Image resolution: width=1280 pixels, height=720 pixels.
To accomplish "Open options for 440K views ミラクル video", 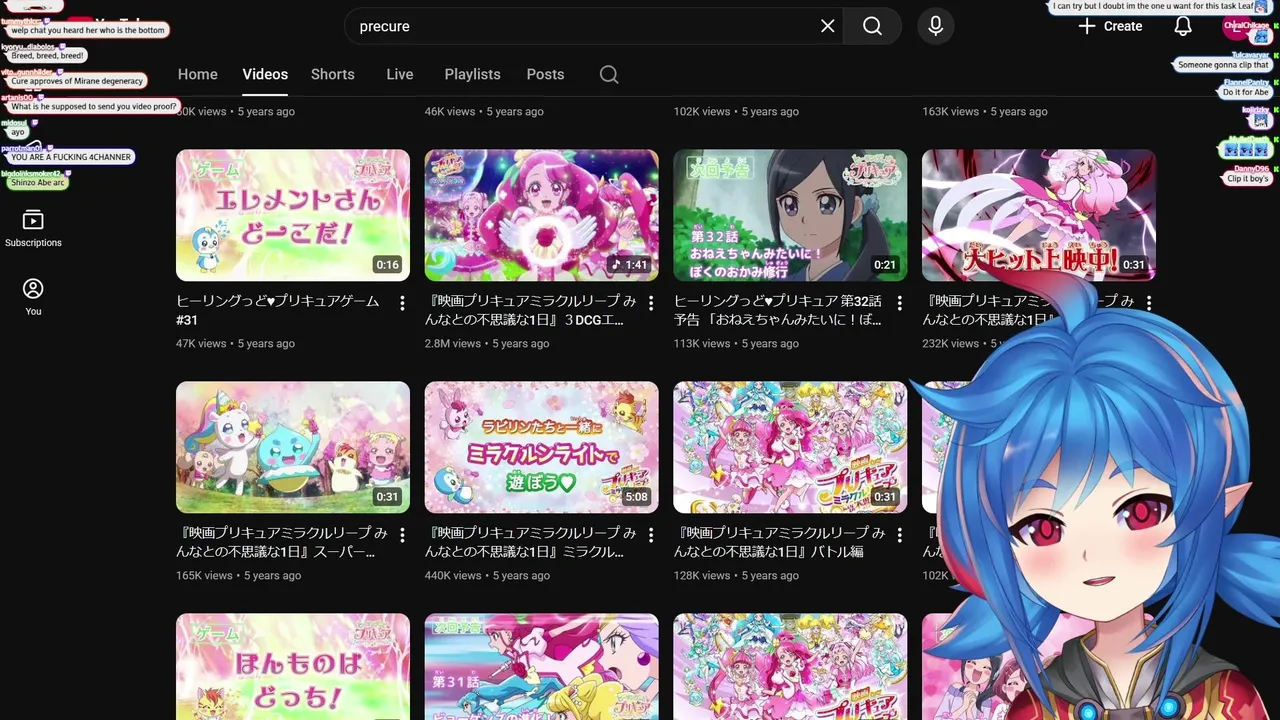I will pos(651,535).
